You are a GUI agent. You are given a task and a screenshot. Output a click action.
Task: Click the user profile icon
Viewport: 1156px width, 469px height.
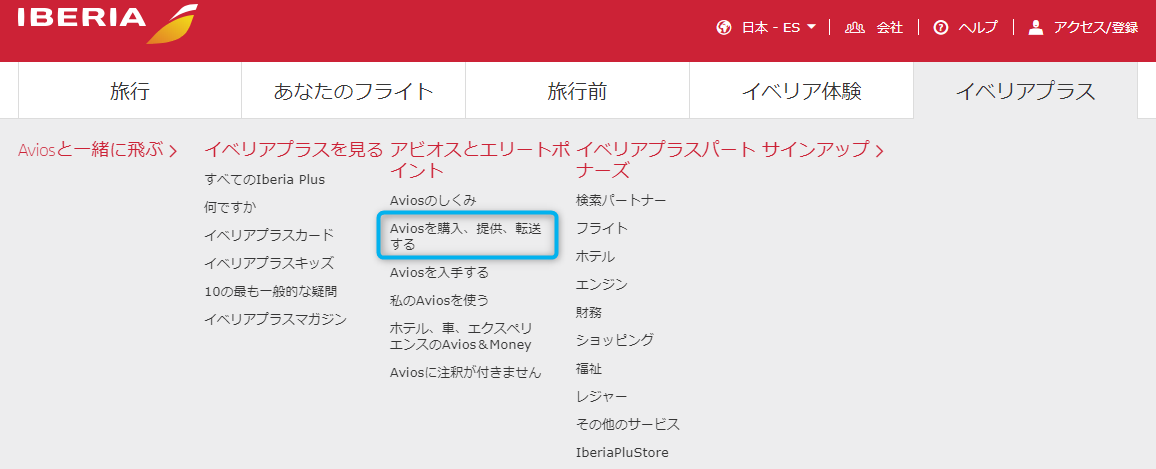1035,27
